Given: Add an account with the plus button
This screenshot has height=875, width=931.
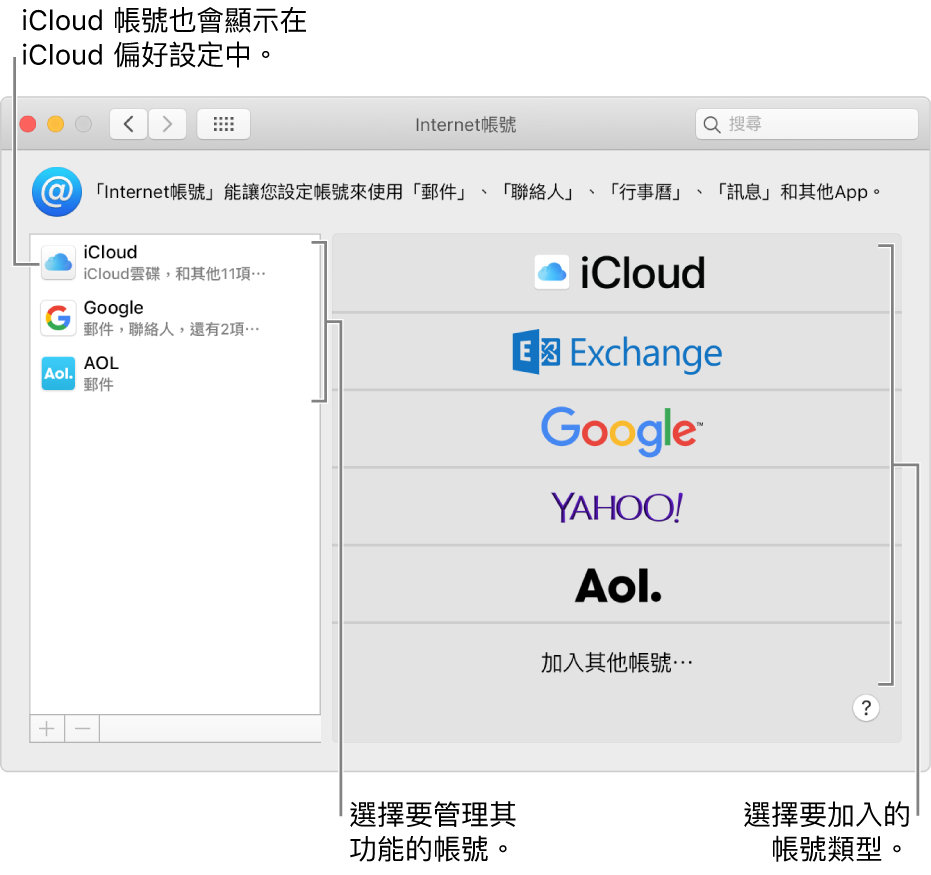Looking at the screenshot, I should [x=47, y=728].
